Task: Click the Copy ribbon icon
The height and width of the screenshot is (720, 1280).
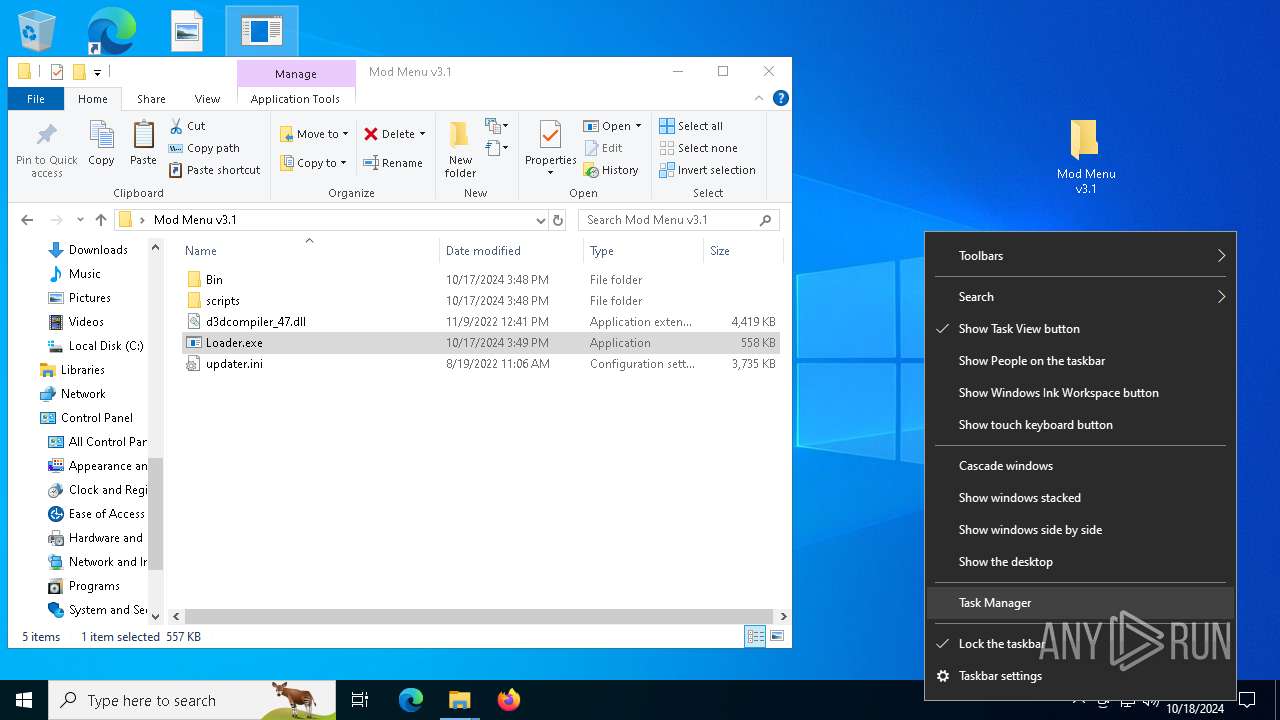Action: [x=101, y=143]
